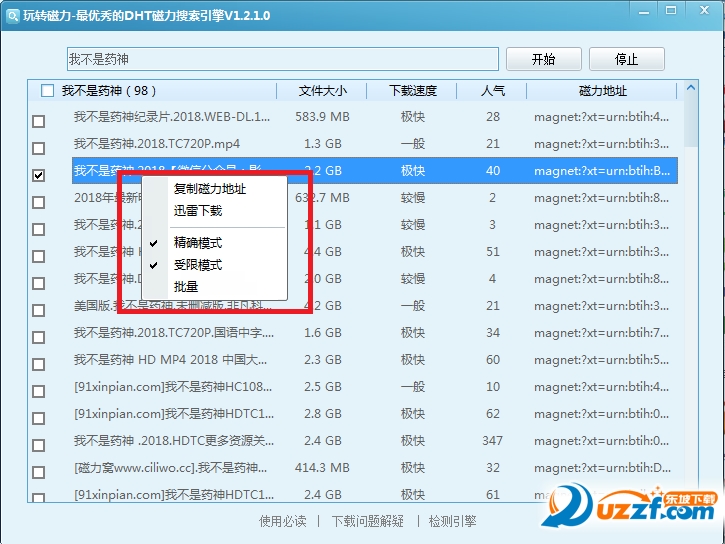This screenshot has width=725, height=544.
Task: Select row [91xinpian.com]我不是药神HC108
Action: [173, 387]
